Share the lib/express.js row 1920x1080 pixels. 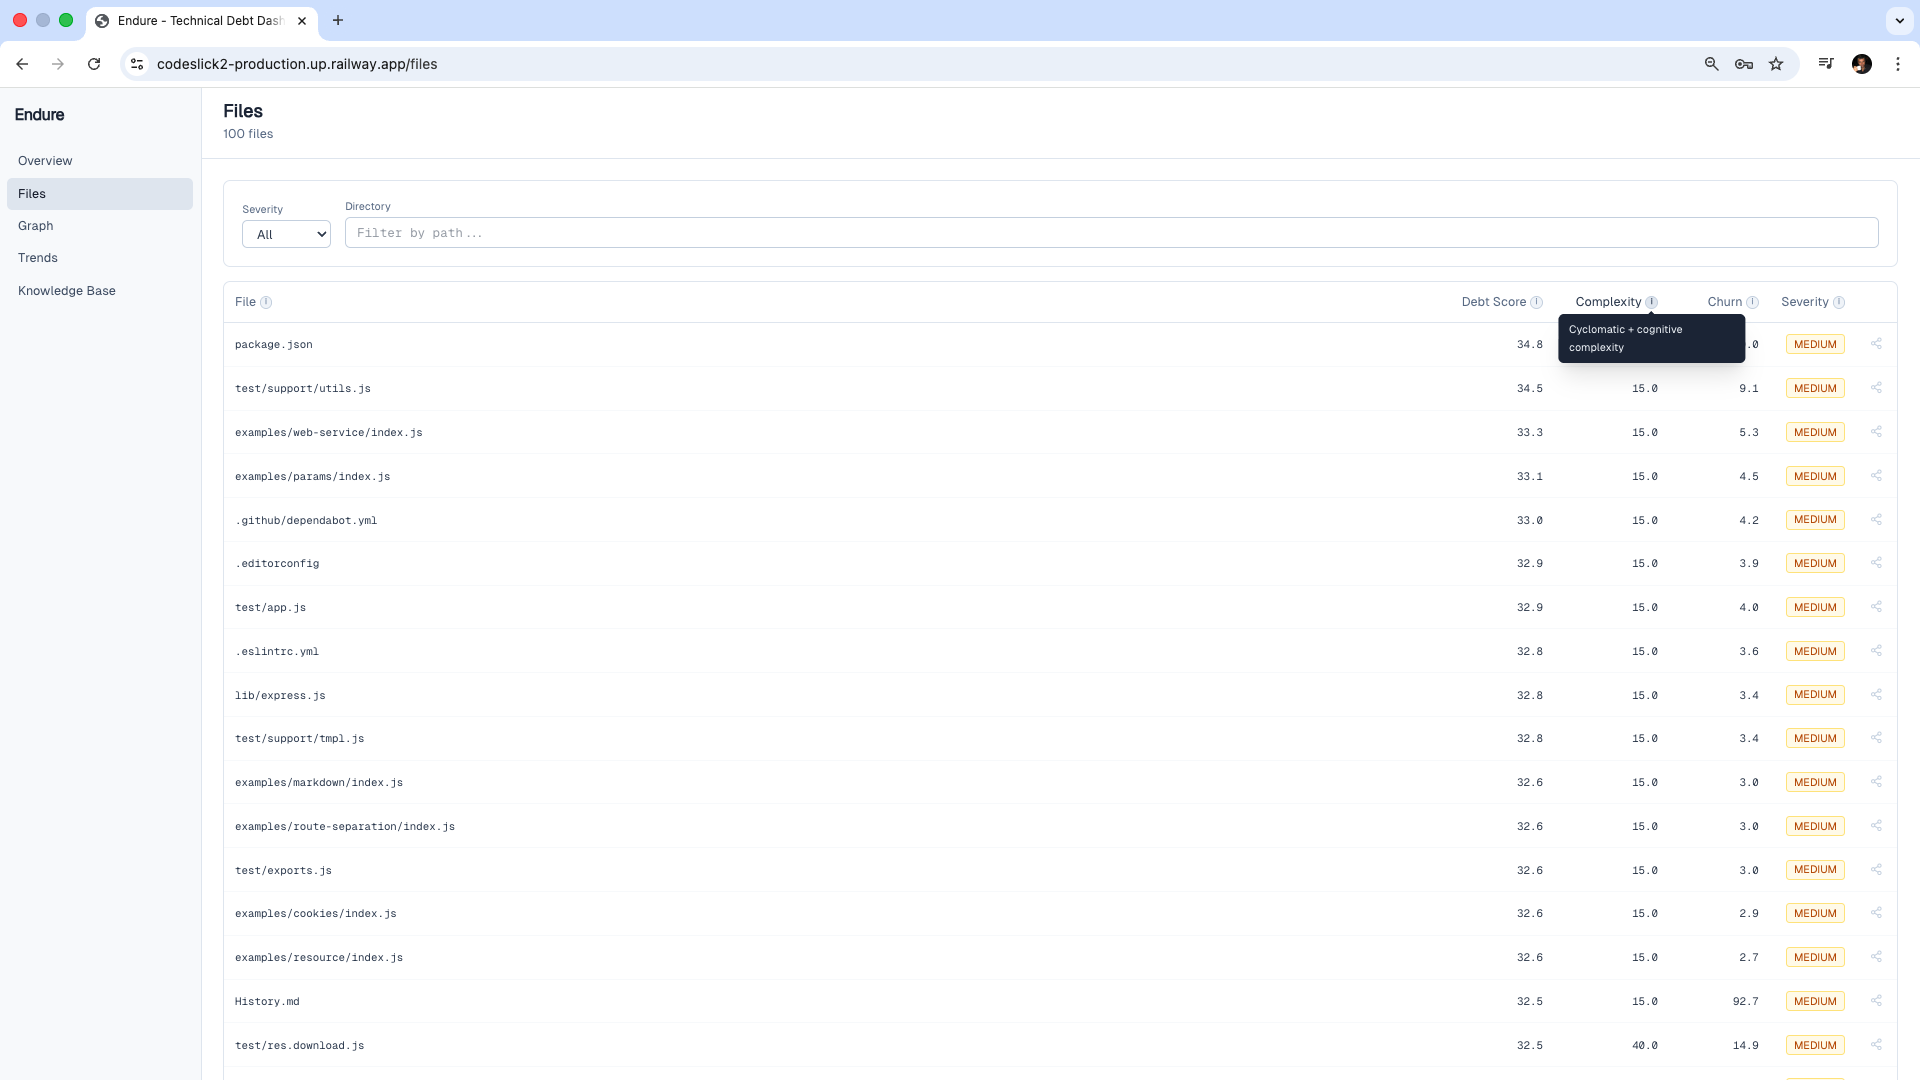tap(1877, 694)
